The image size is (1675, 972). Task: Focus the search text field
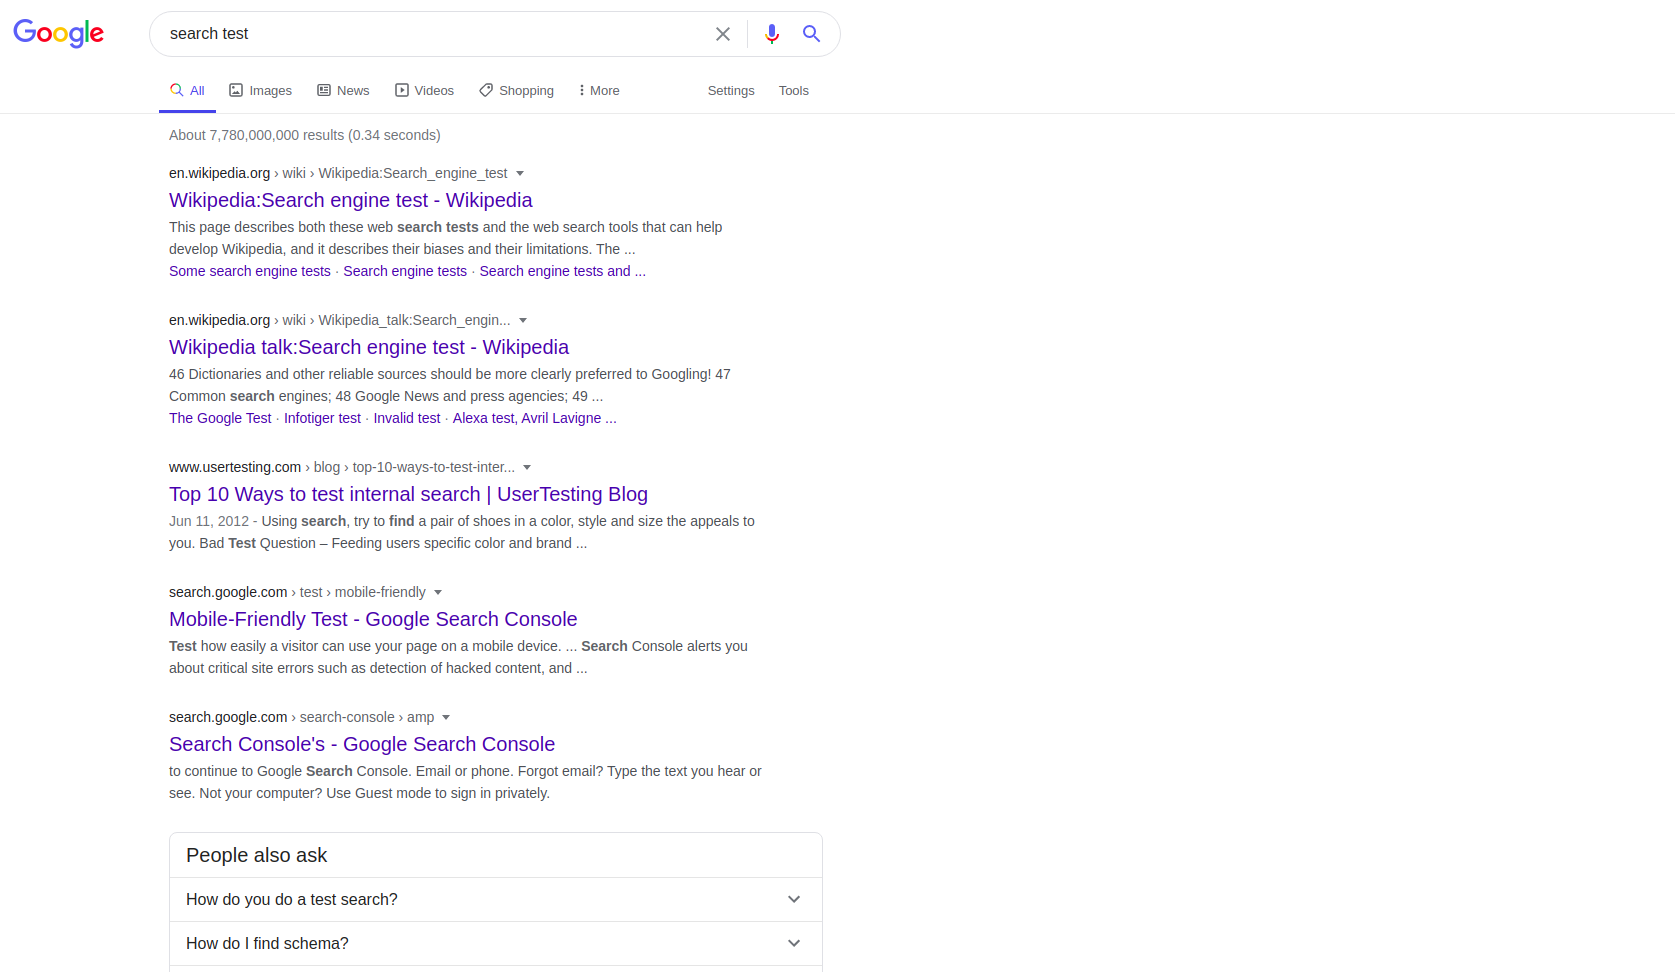pos(435,34)
